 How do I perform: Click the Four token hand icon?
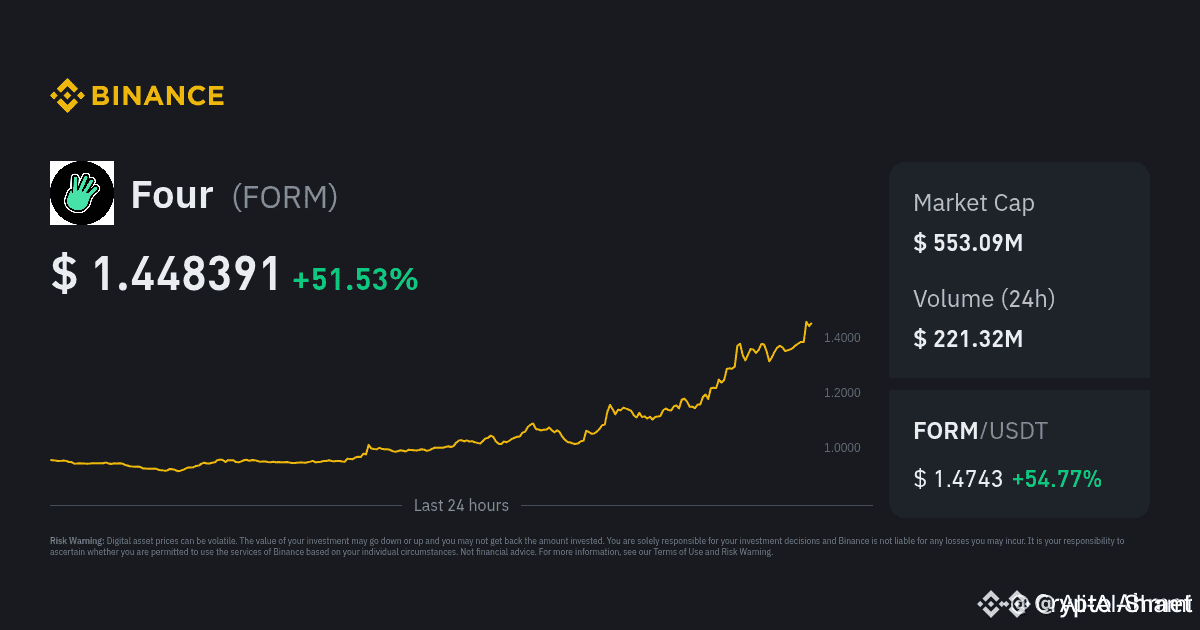coord(82,193)
